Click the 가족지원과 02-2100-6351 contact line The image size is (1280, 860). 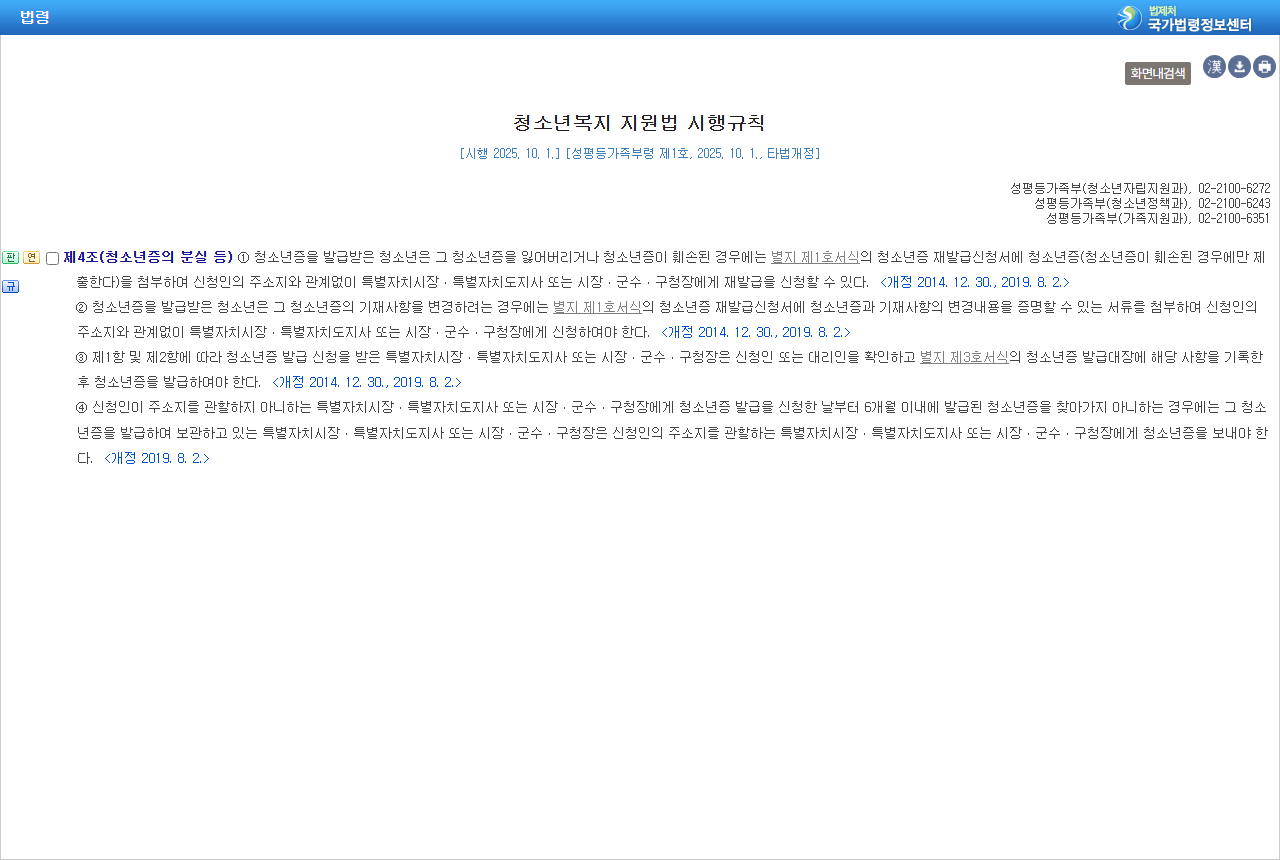[1158, 218]
